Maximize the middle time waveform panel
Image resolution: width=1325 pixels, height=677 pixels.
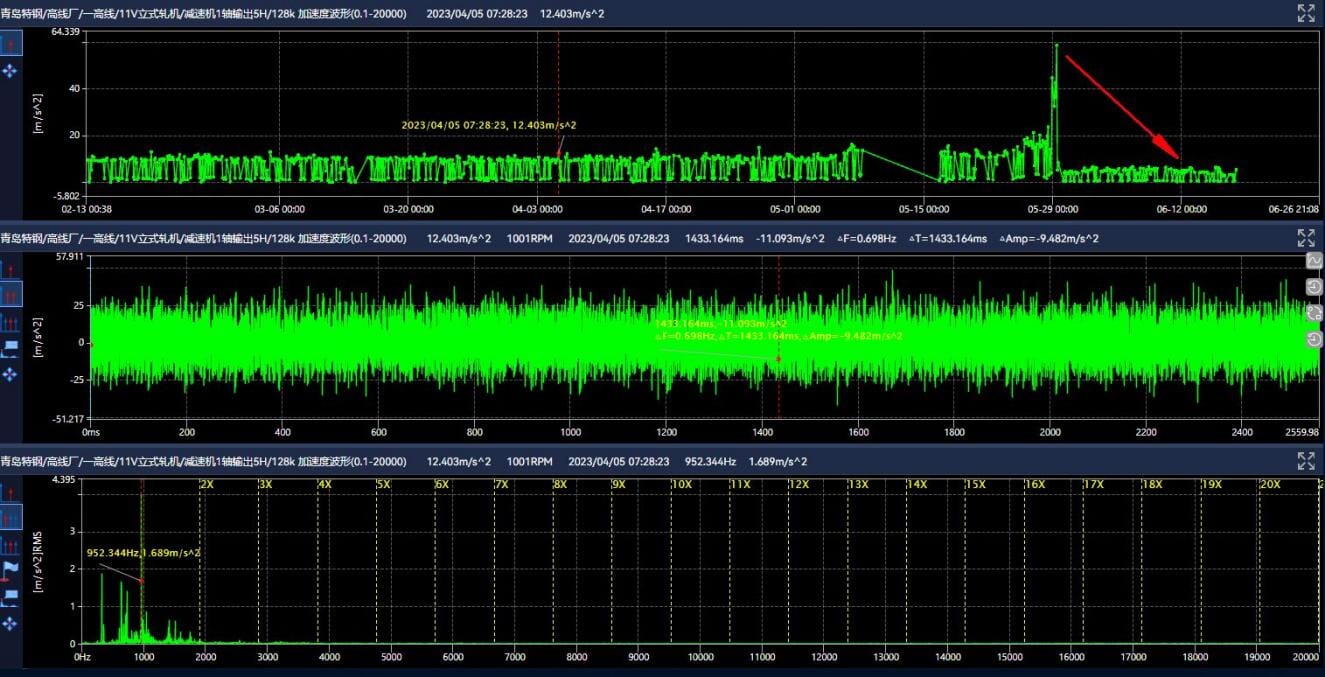tap(1306, 238)
